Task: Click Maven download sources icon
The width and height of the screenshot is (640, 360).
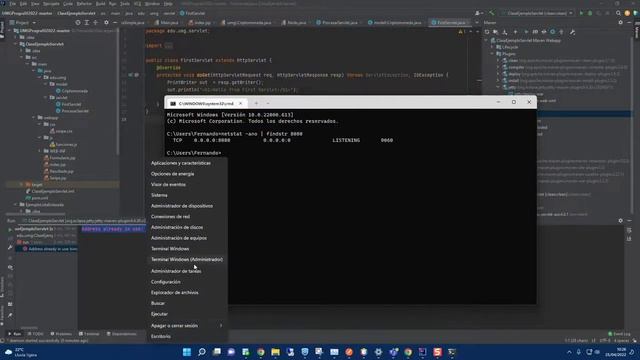Action: (505, 32)
